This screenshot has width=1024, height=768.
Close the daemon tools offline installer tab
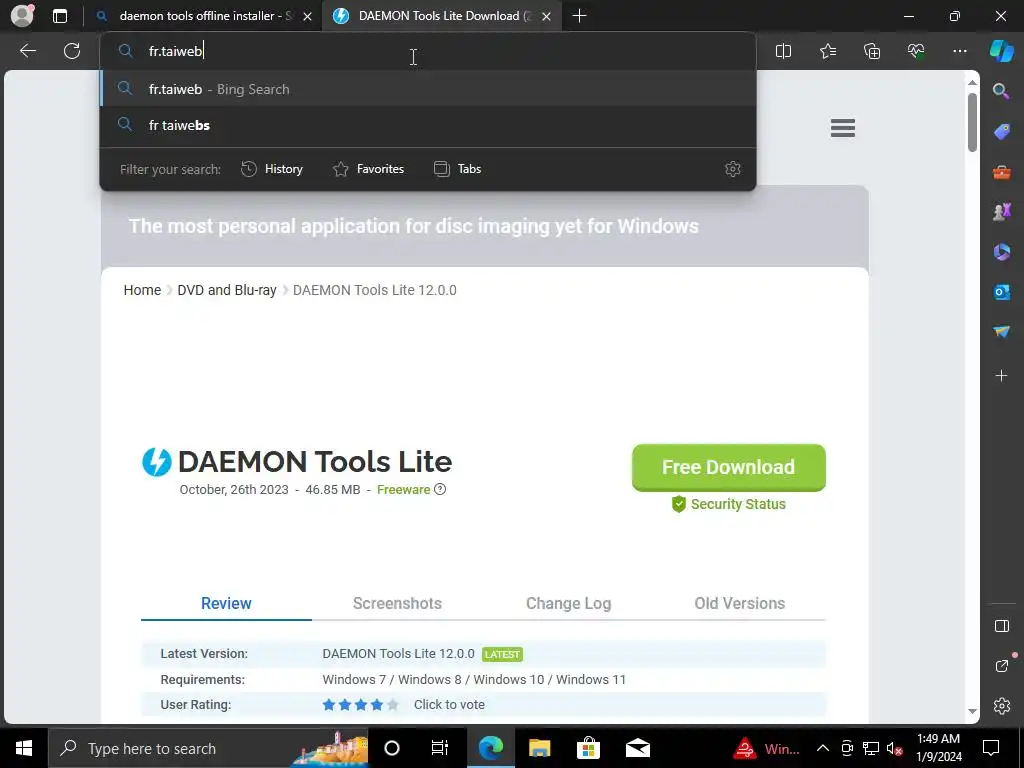(x=308, y=16)
